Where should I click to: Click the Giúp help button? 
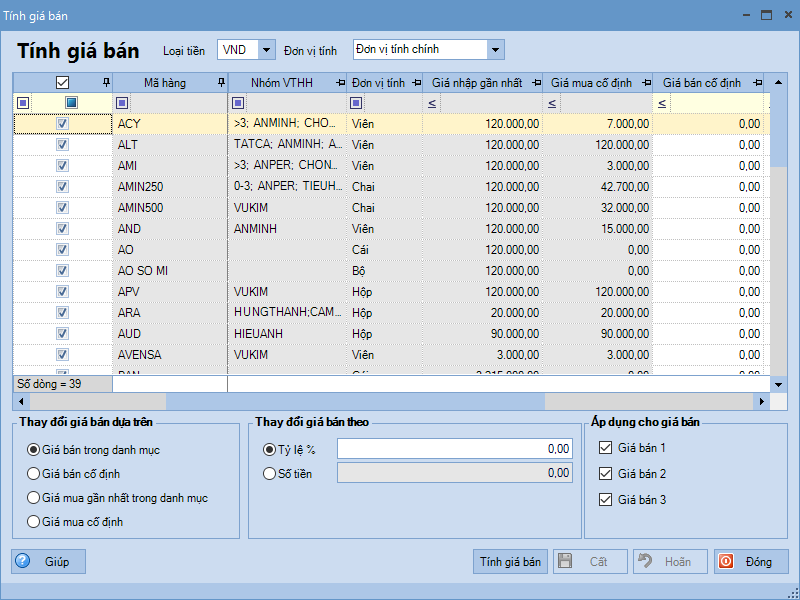pos(48,562)
